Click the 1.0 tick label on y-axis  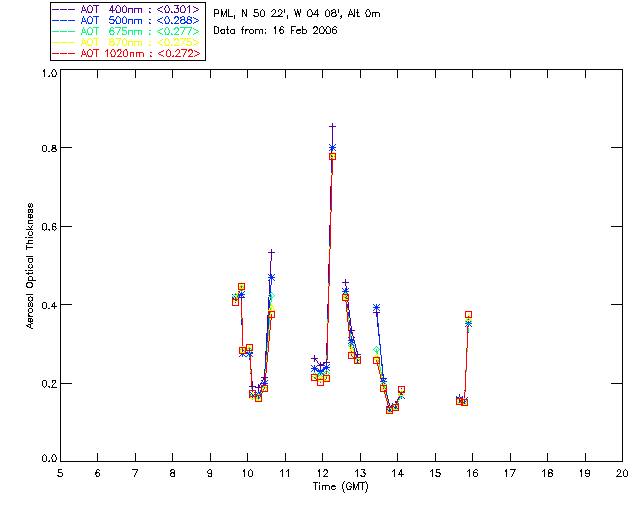47,73
